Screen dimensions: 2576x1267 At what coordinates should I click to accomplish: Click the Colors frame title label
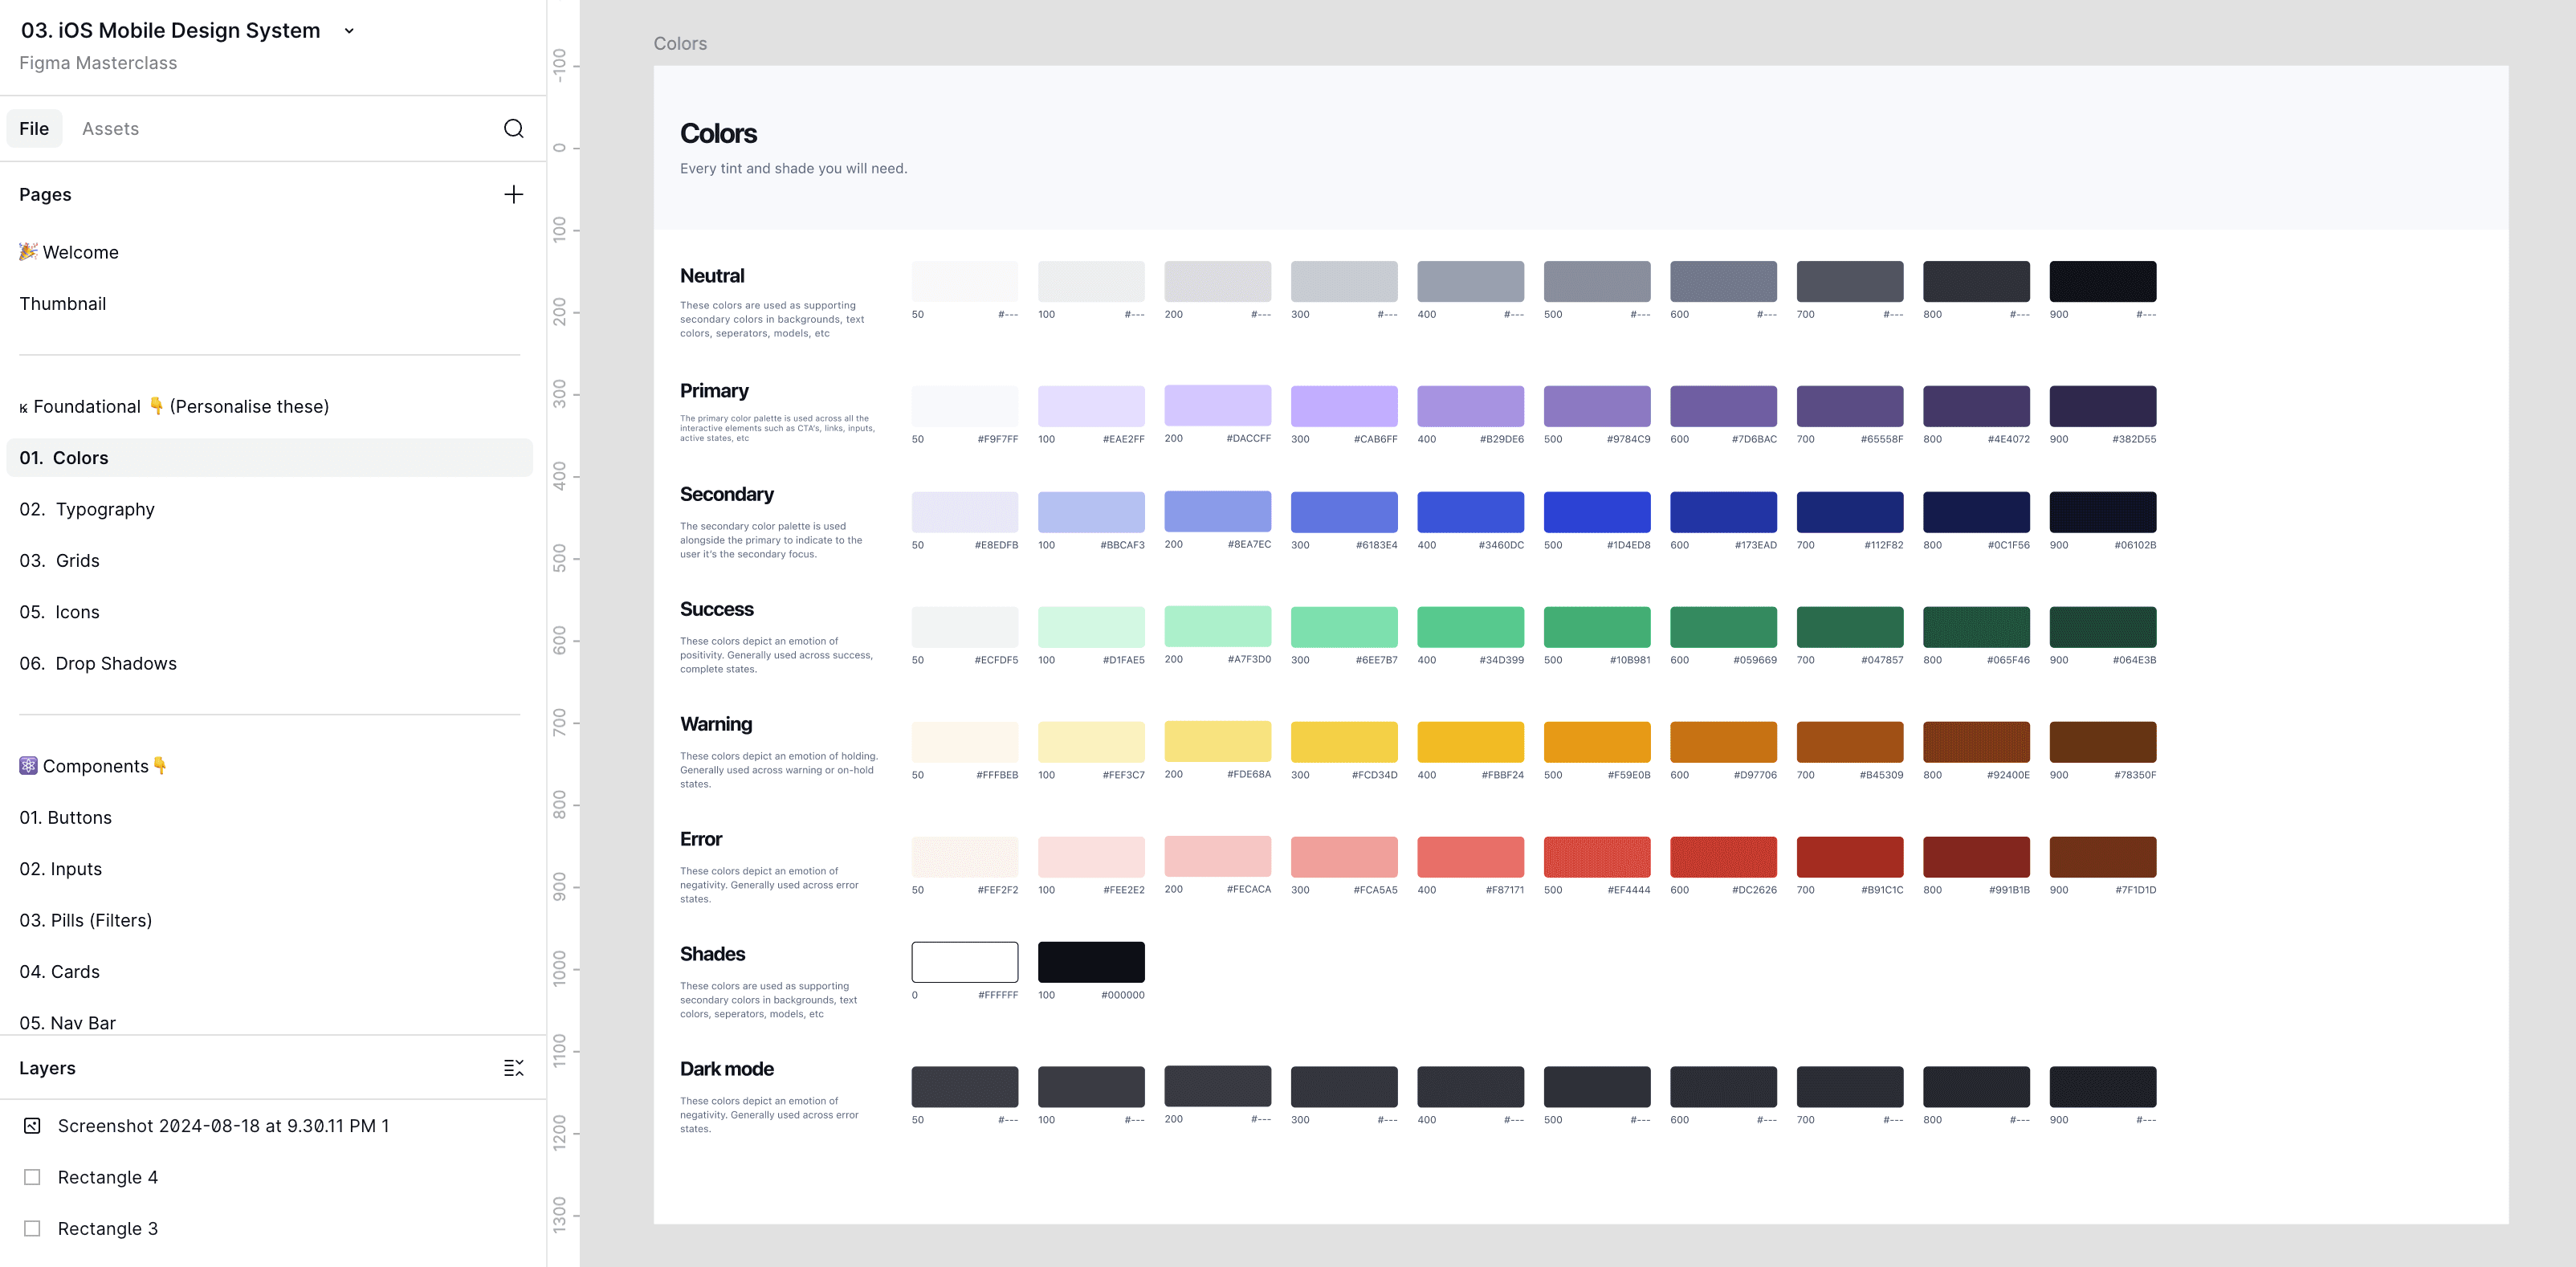(680, 44)
